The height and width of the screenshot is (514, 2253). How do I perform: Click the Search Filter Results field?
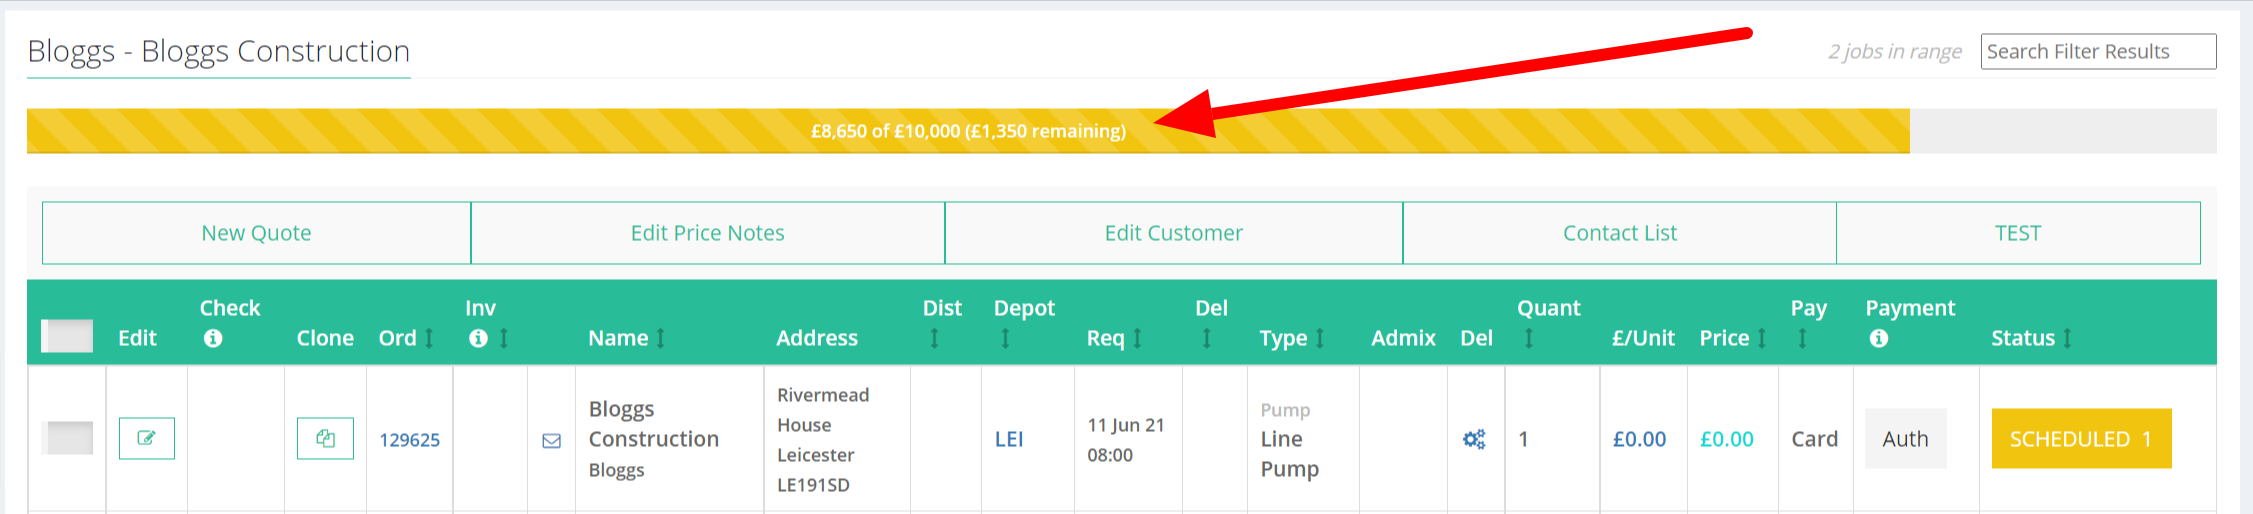pyautogui.click(x=2097, y=52)
